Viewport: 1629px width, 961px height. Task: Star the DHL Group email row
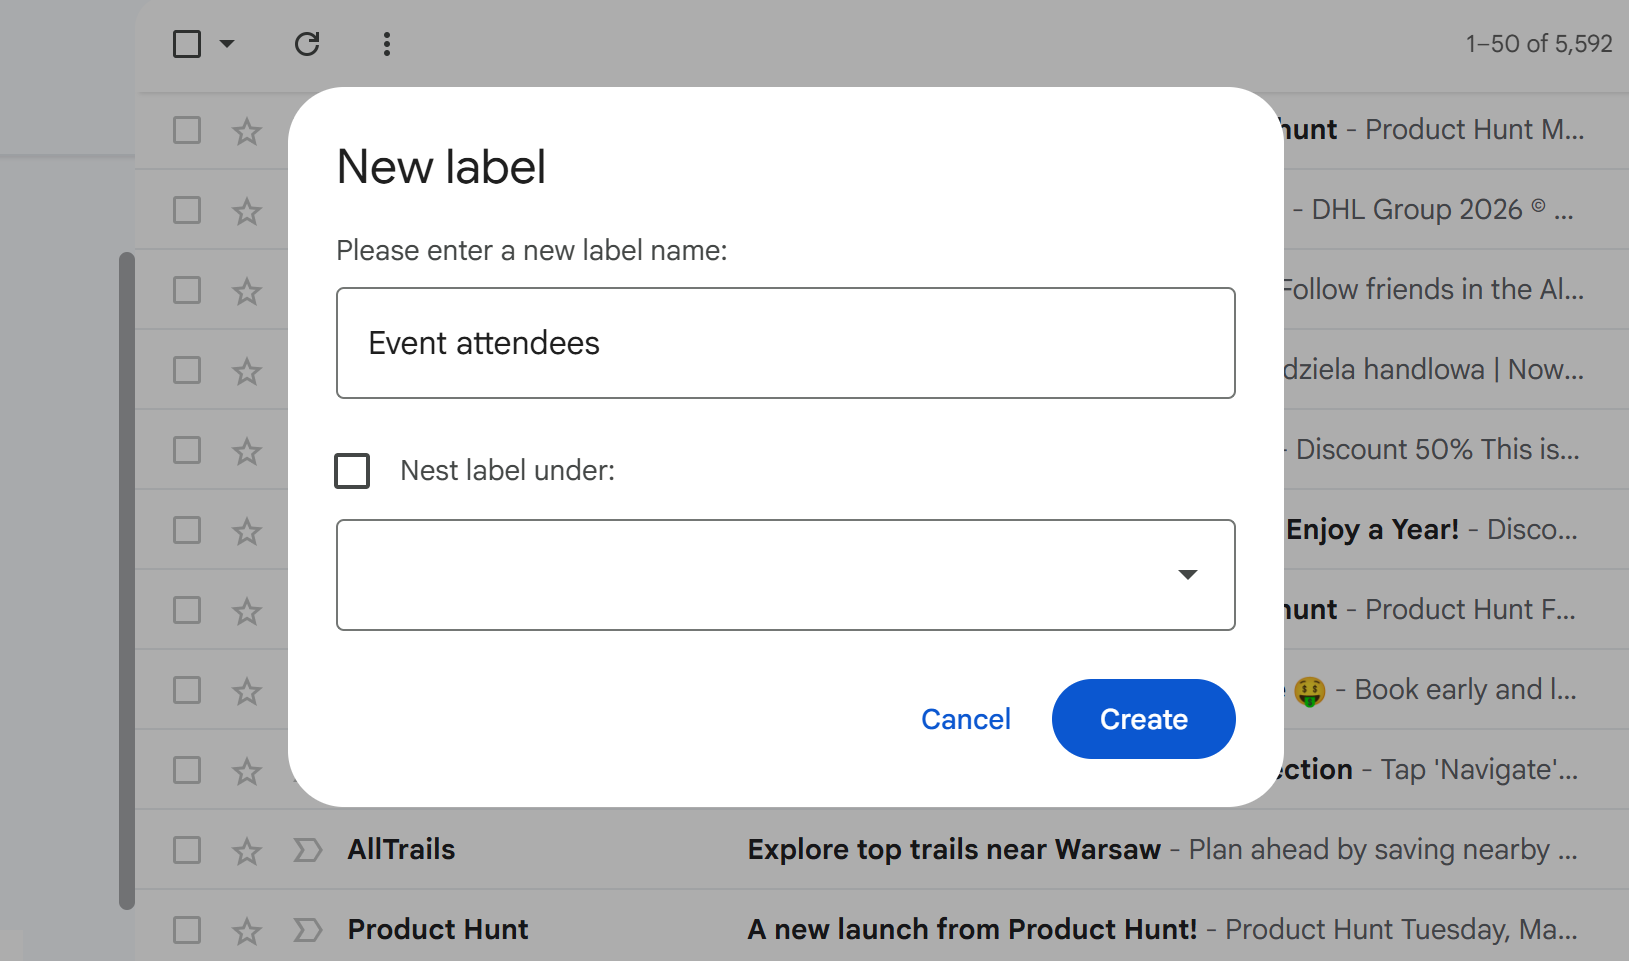pyautogui.click(x=246, y=211)
